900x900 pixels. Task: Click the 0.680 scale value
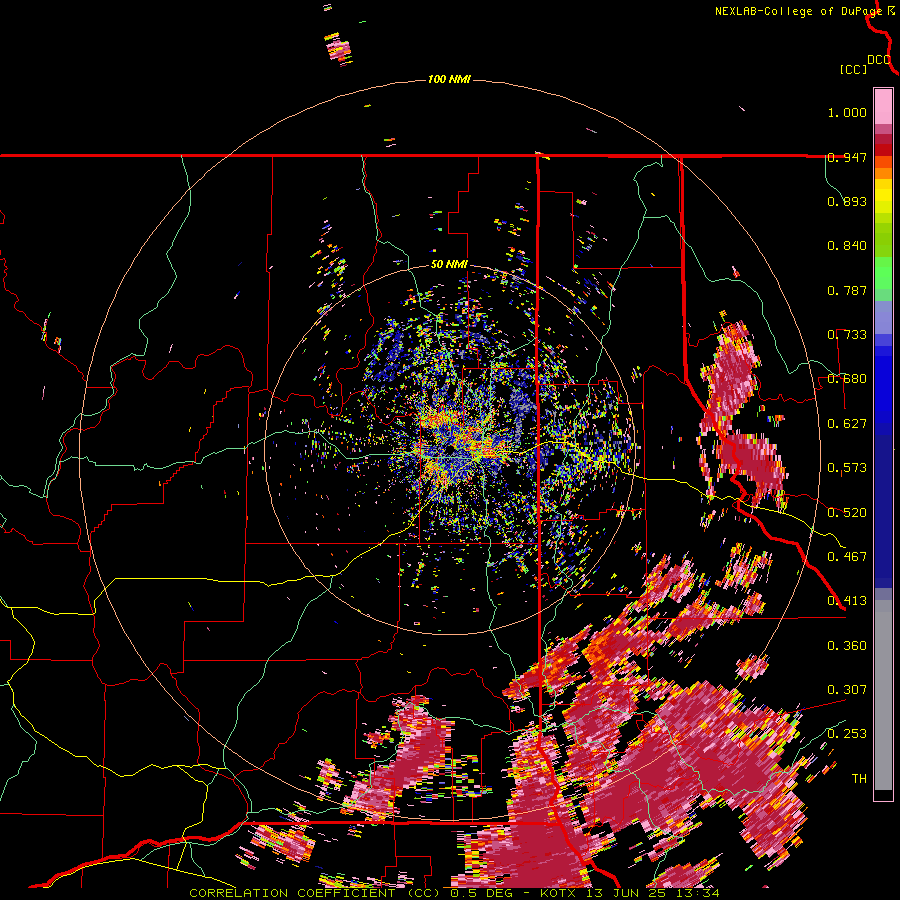point(847,379)
